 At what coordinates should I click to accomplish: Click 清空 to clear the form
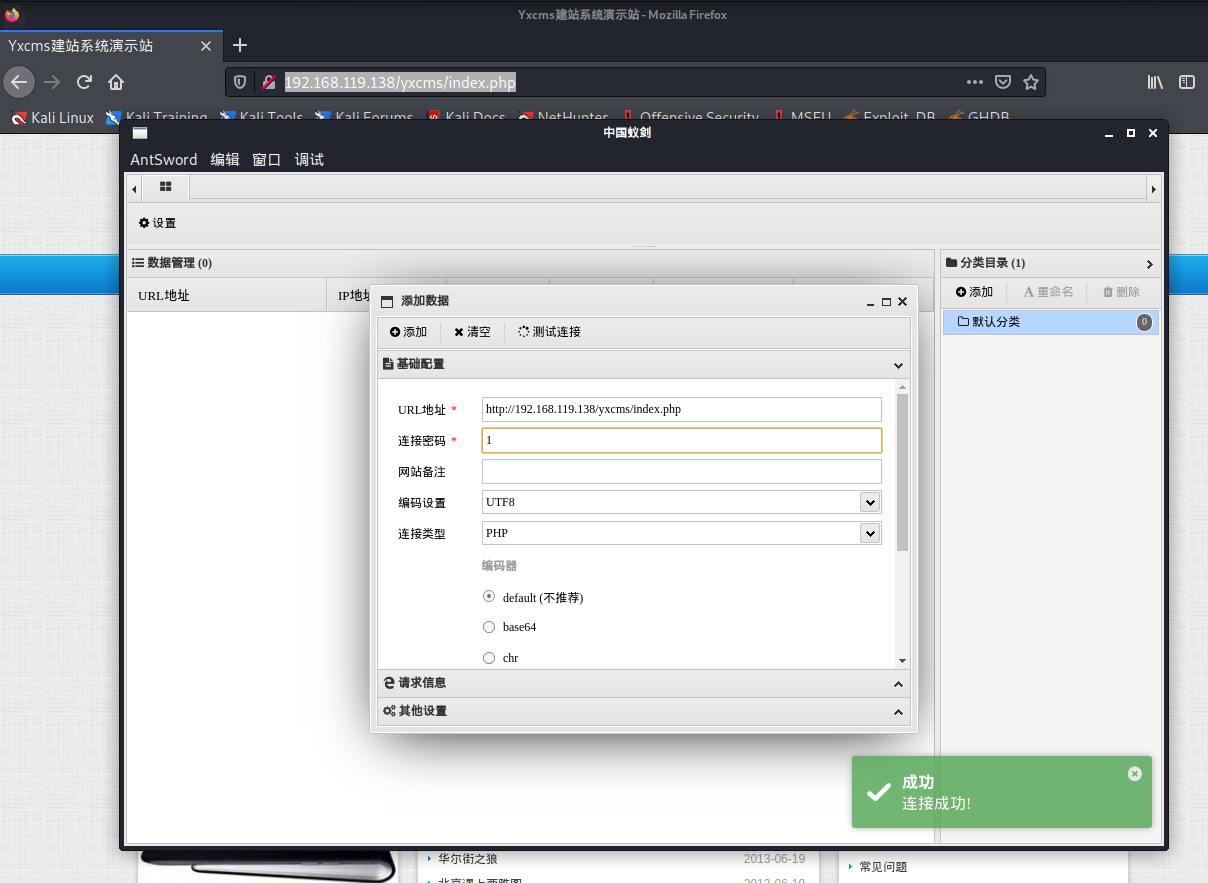[472, 332]
